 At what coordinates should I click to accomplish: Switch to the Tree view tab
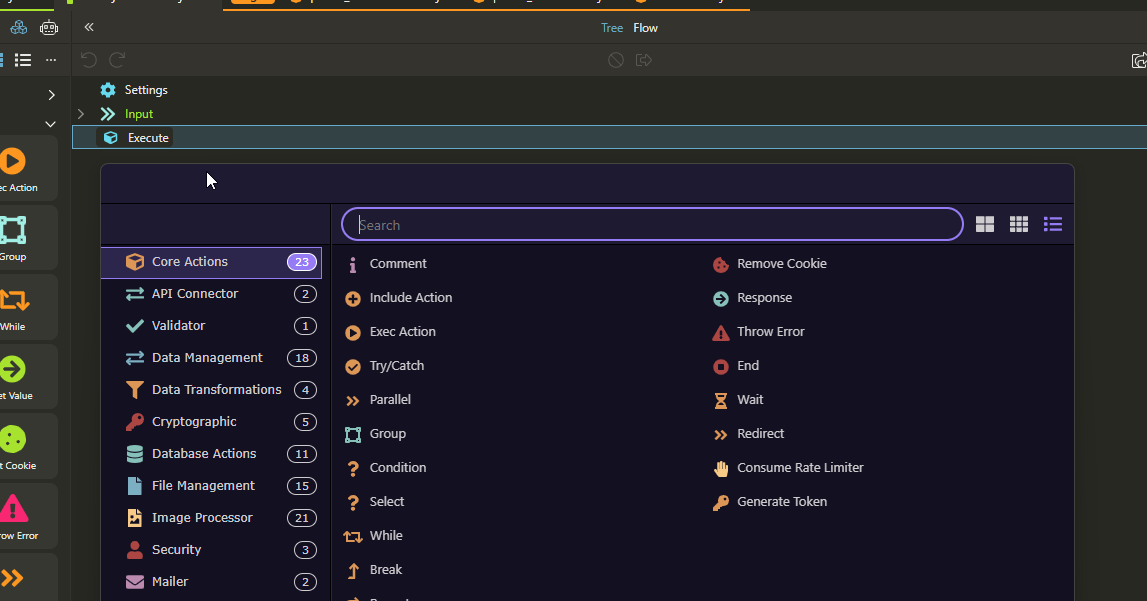pos(612,28)
